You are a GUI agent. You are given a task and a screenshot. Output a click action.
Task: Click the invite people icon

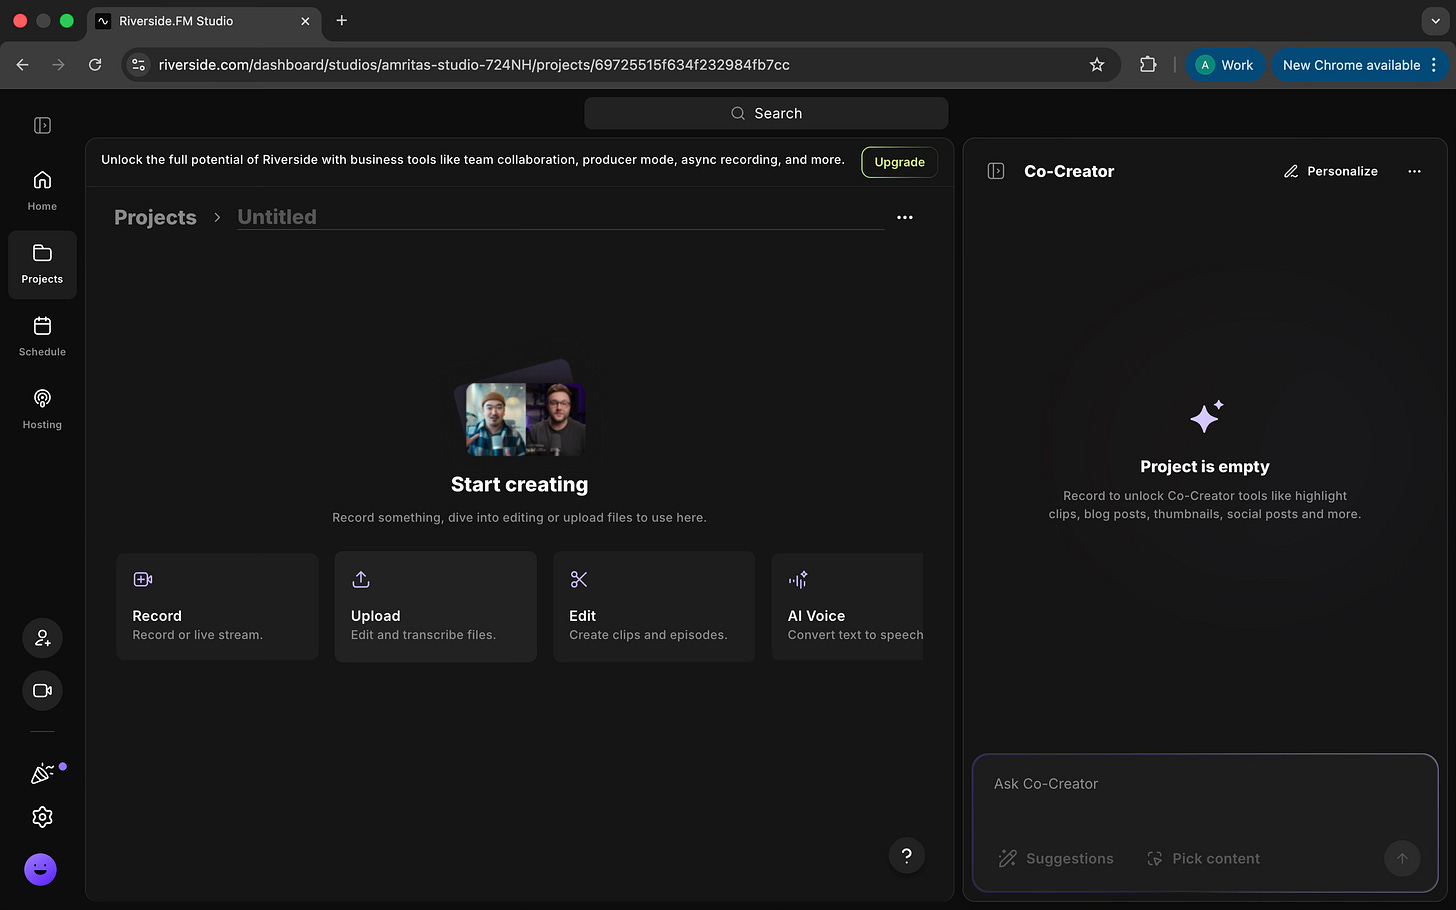click(x=42, y=638)
